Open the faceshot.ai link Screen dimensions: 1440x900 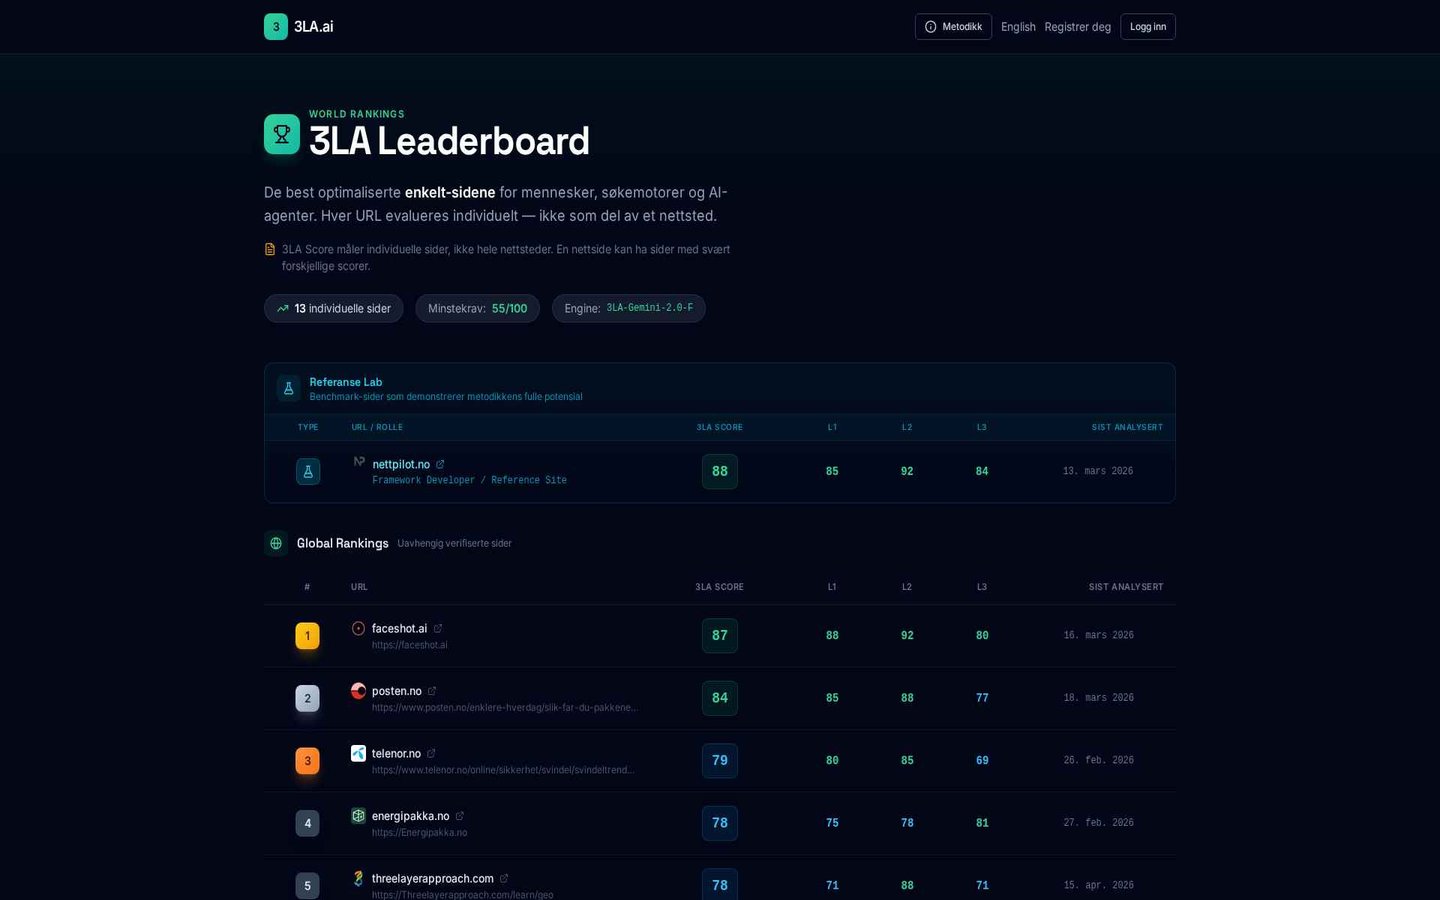pos(399,628)
